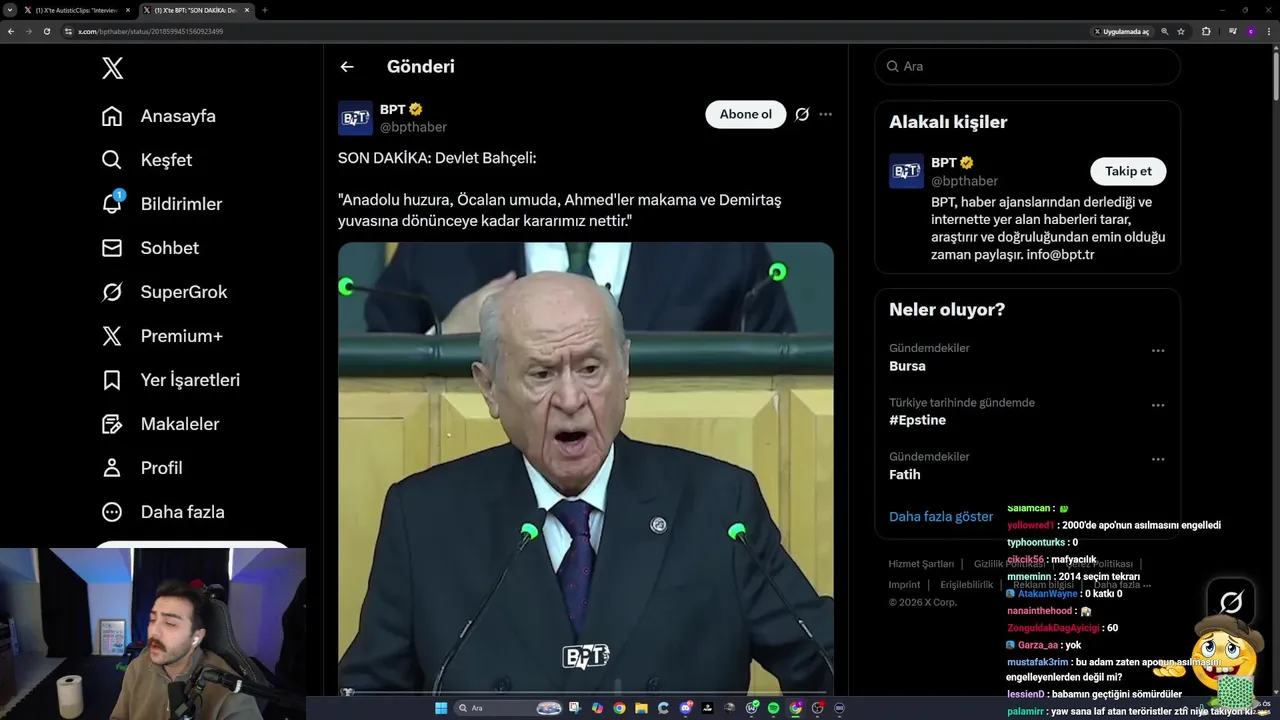The width and height of the screenshot is (1280, 720).
Task: Go back in browser history
Action: [11, 32]
